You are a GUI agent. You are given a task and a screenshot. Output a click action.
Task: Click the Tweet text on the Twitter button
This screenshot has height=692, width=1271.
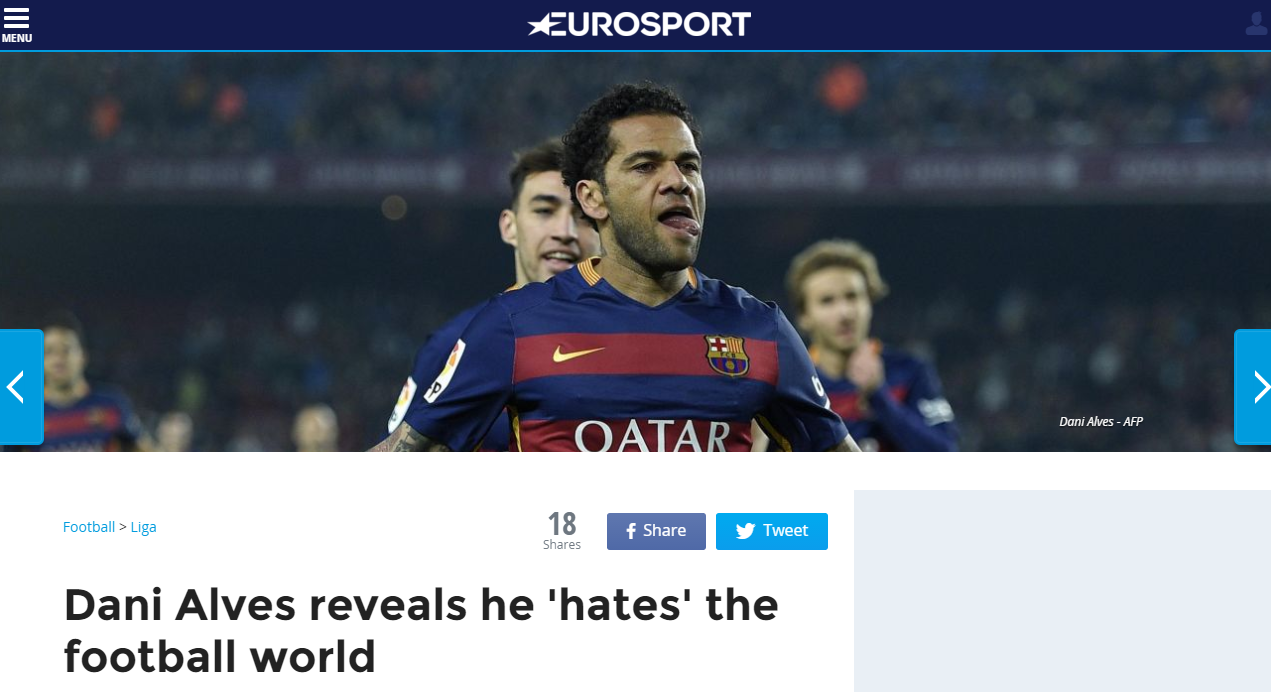coord(785,531)
